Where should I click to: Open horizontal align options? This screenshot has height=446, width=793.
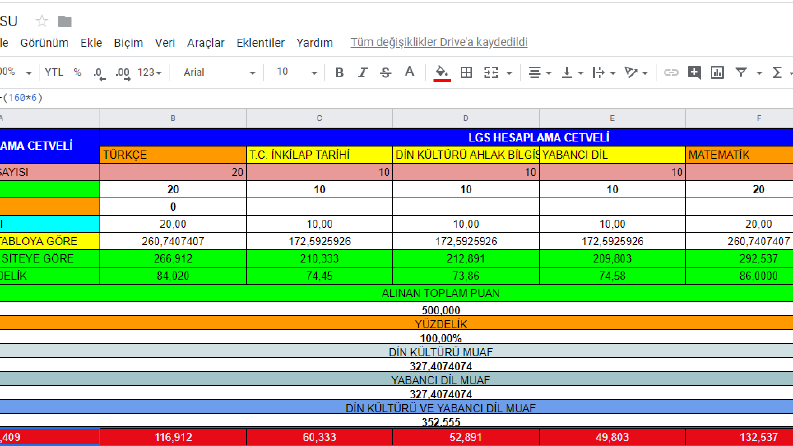pyautogui.click(x=539, y=73)
